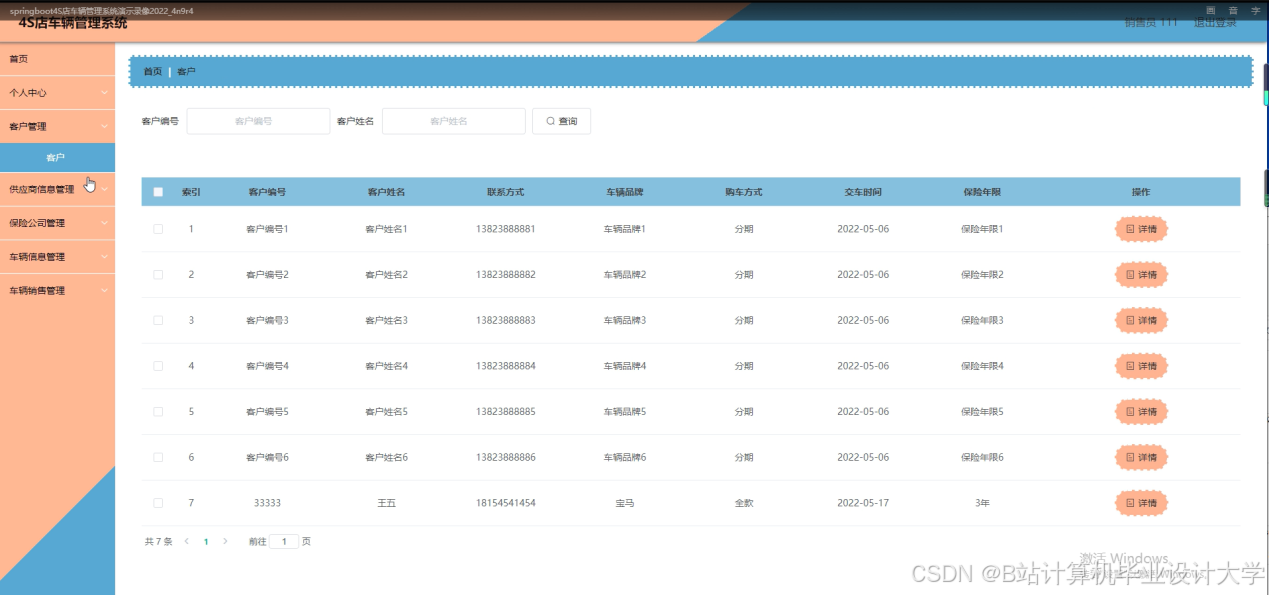Open 首页 in the sidebar
Image resolution: width=1269 pixels, height=595 pixels.
pos(57,59)
